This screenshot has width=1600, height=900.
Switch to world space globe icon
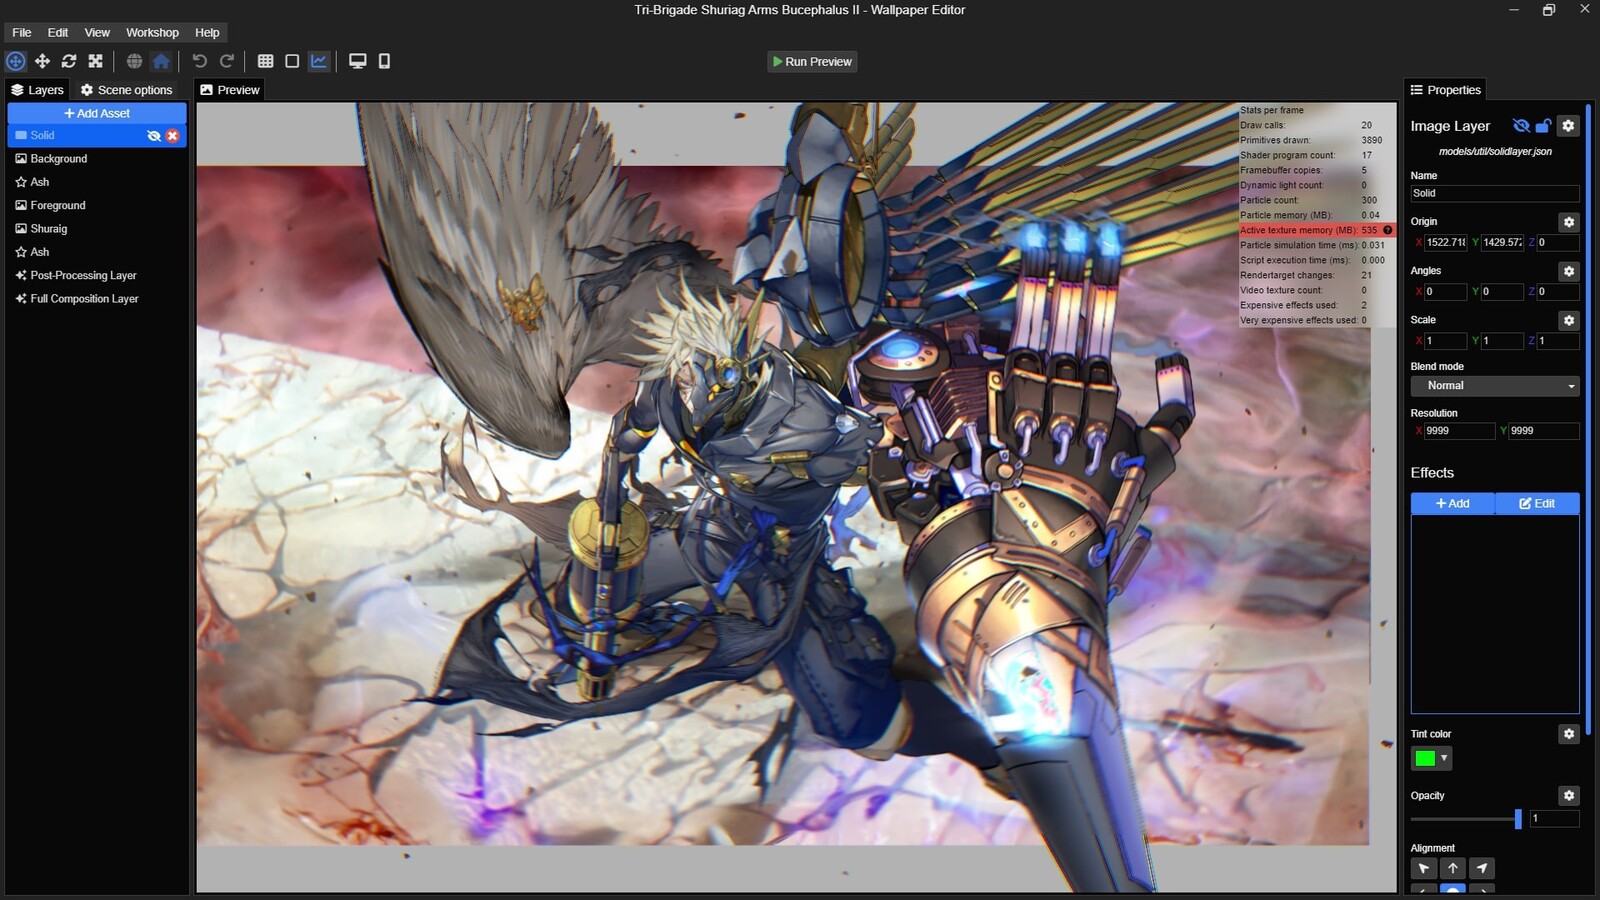(134, 61)
